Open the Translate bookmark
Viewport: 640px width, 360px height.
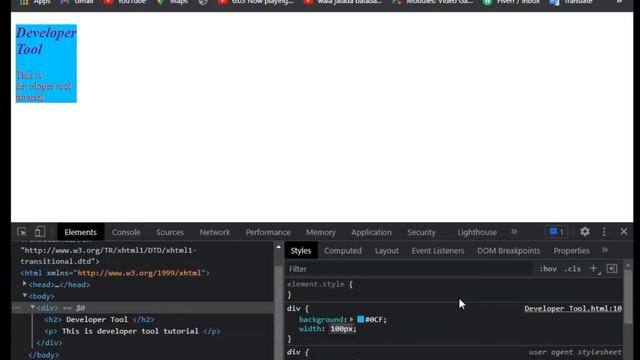[571, 2]
